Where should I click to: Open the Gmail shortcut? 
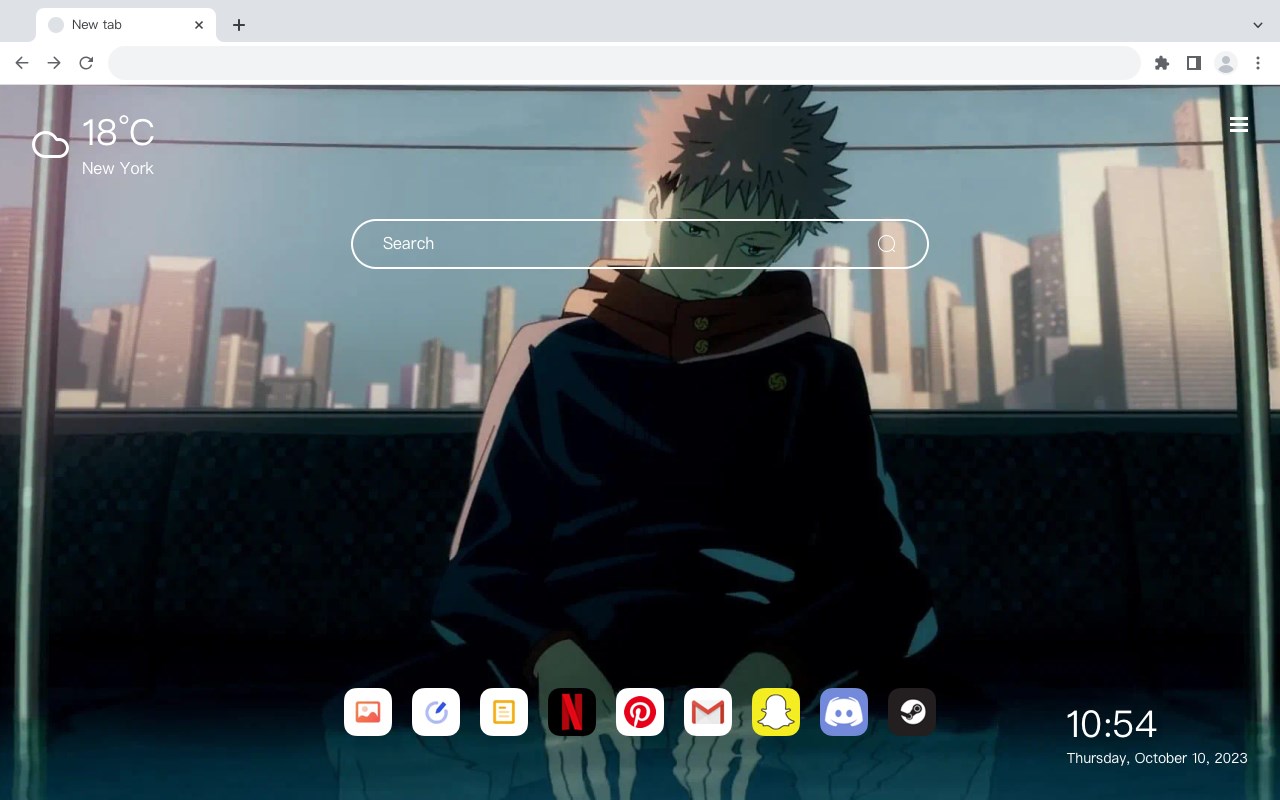708,712
